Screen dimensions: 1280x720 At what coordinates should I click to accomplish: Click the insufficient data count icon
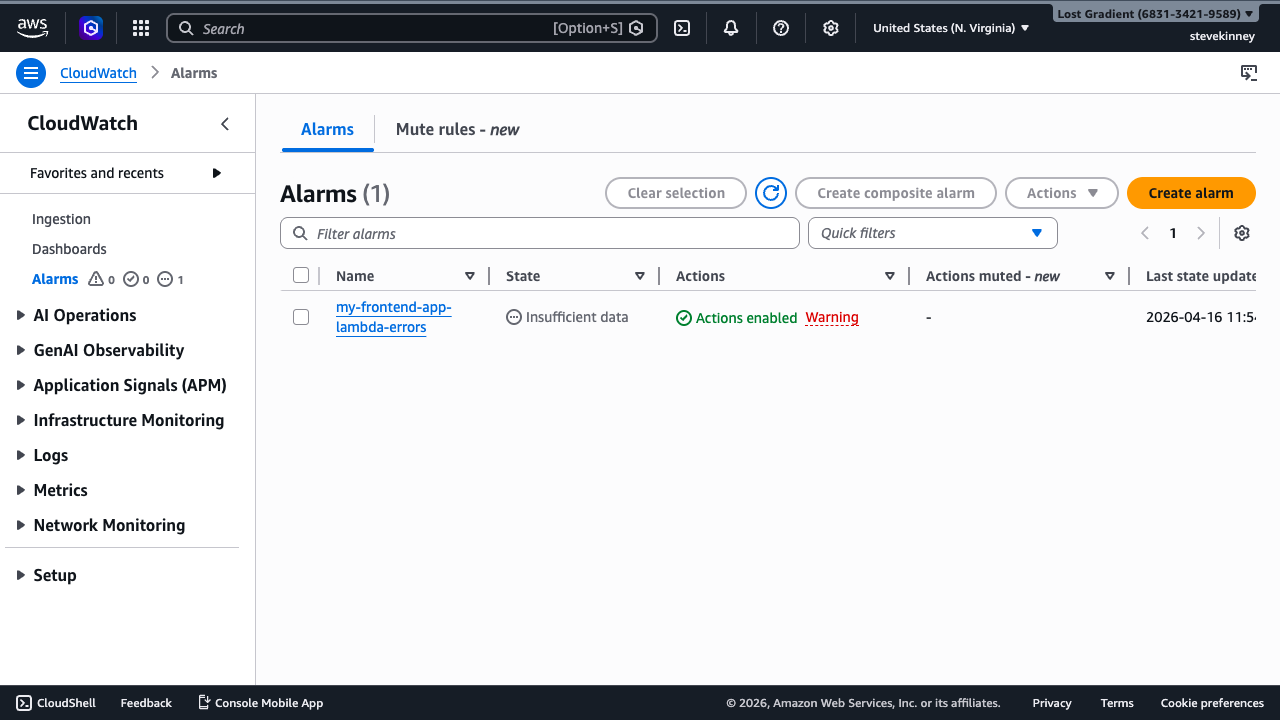point(165,279)
